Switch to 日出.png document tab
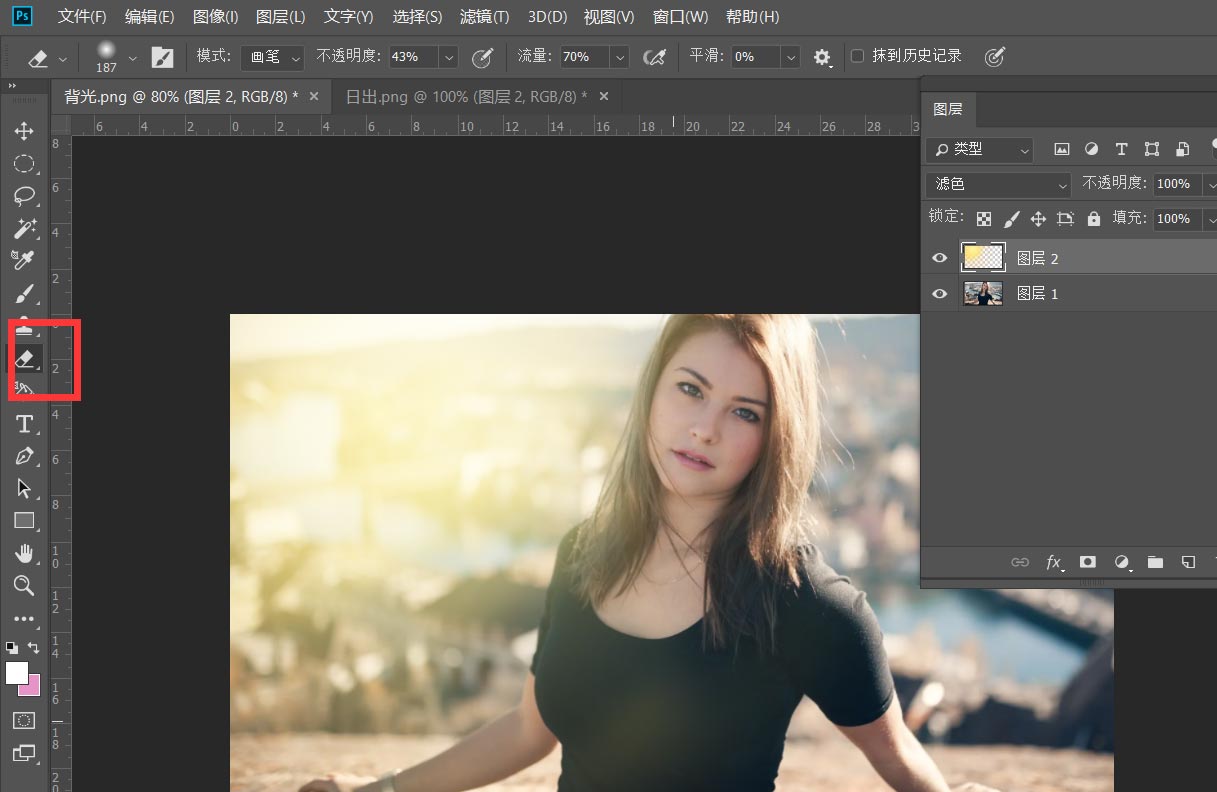Image resolution: width=1217 pixels, height=792 pixels. point(466,97)
